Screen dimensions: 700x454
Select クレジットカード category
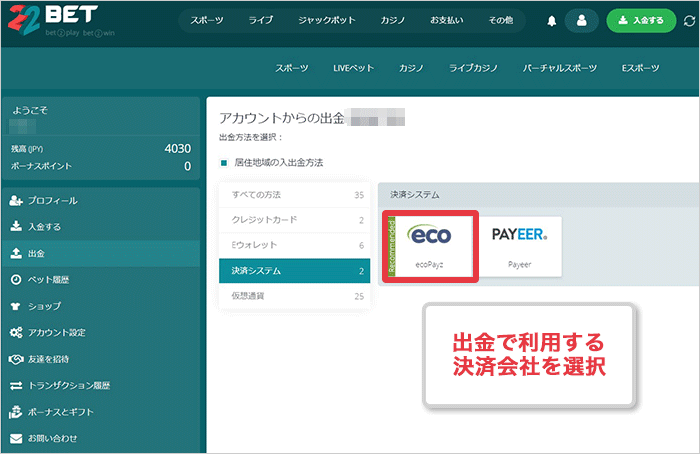(x=295, y=220)
